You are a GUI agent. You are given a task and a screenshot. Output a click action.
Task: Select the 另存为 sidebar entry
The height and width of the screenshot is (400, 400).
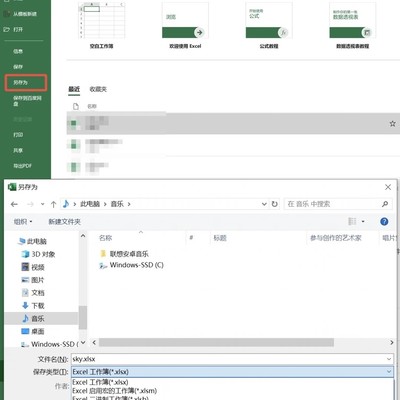coord(26,83)
